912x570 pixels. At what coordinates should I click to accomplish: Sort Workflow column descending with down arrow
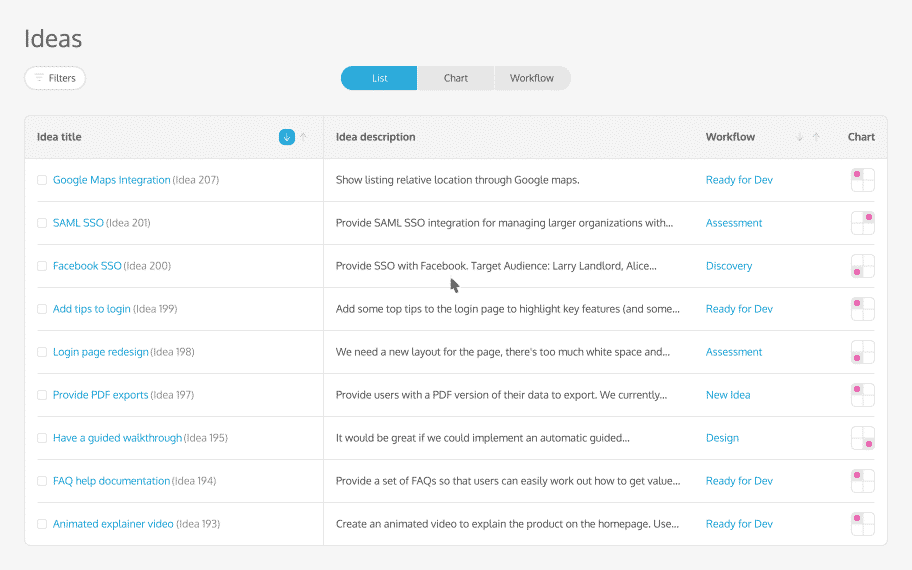tap(799, 137)
